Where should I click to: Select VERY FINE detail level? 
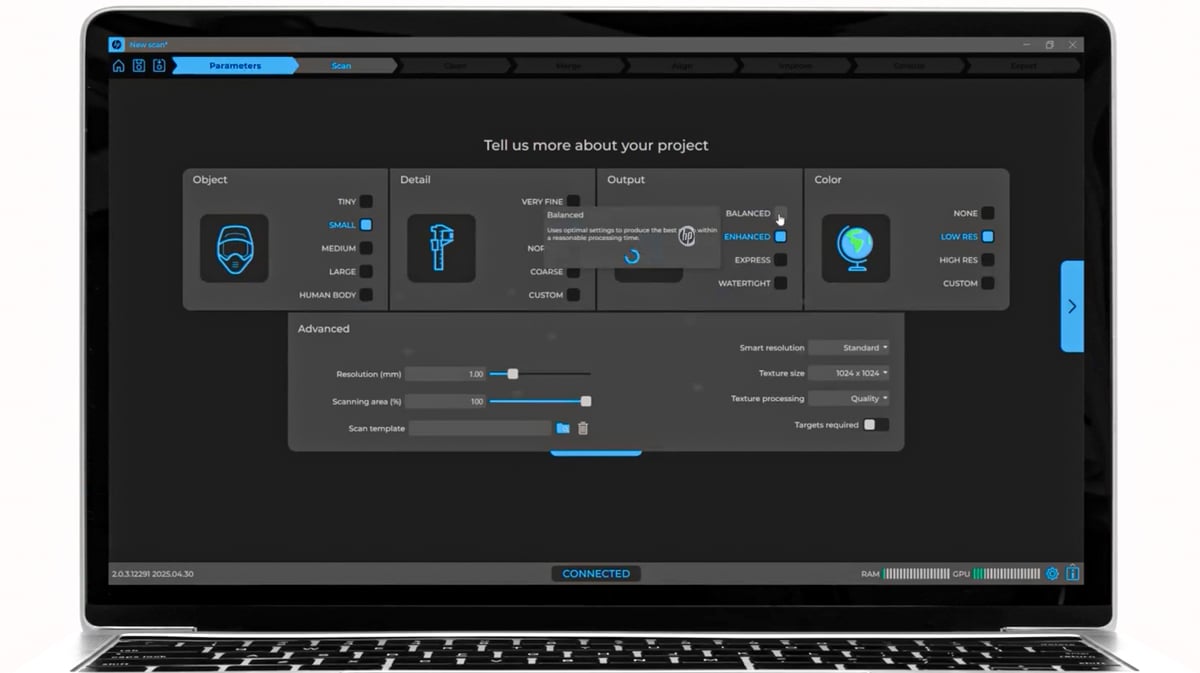click(573, 201)
